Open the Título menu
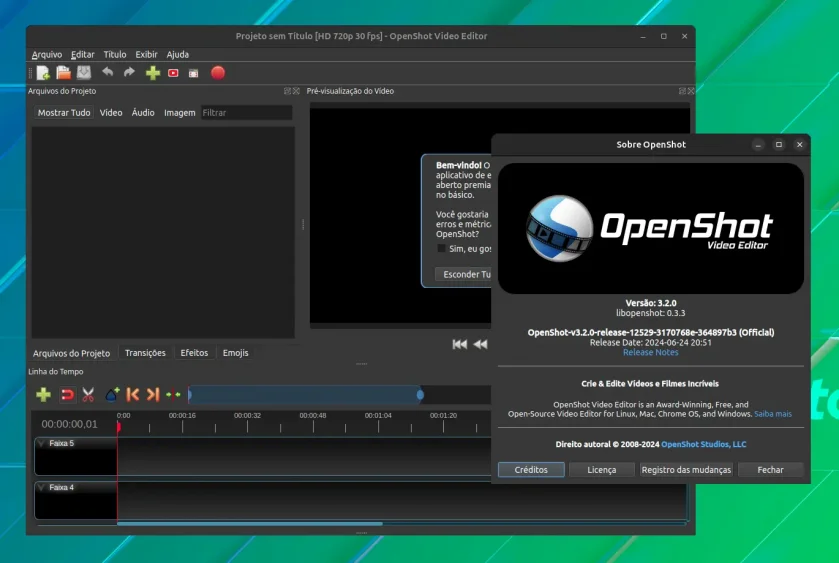Image resolution: width=840 pixels, height=563 pixels. coord(115,55)
